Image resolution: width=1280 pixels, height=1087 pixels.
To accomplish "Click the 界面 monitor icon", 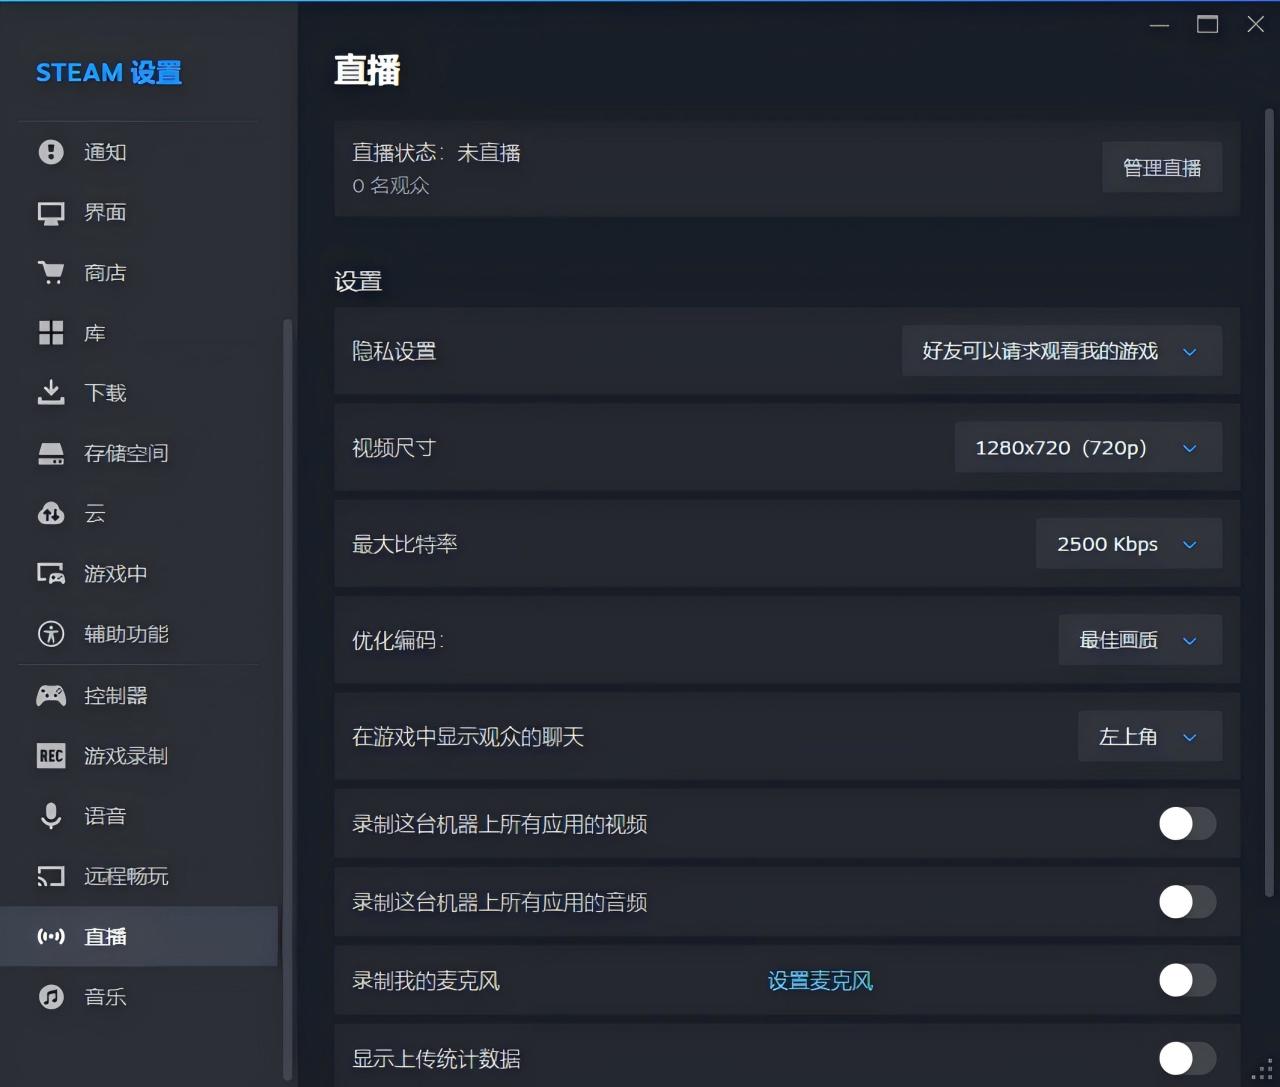I will (x=51, y=212).
